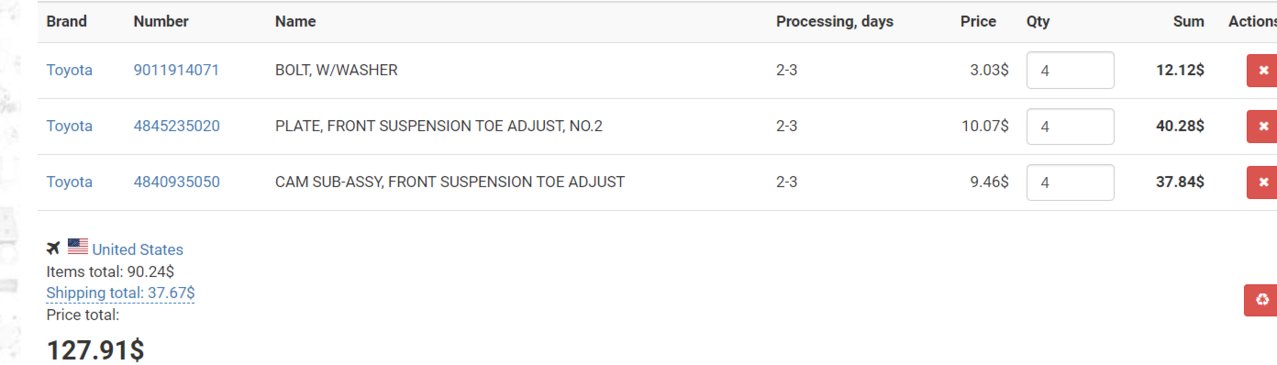The image size is (1277, 365).
Task: Delete the PLATE toe adjust item
Action: click(1262, 126)
